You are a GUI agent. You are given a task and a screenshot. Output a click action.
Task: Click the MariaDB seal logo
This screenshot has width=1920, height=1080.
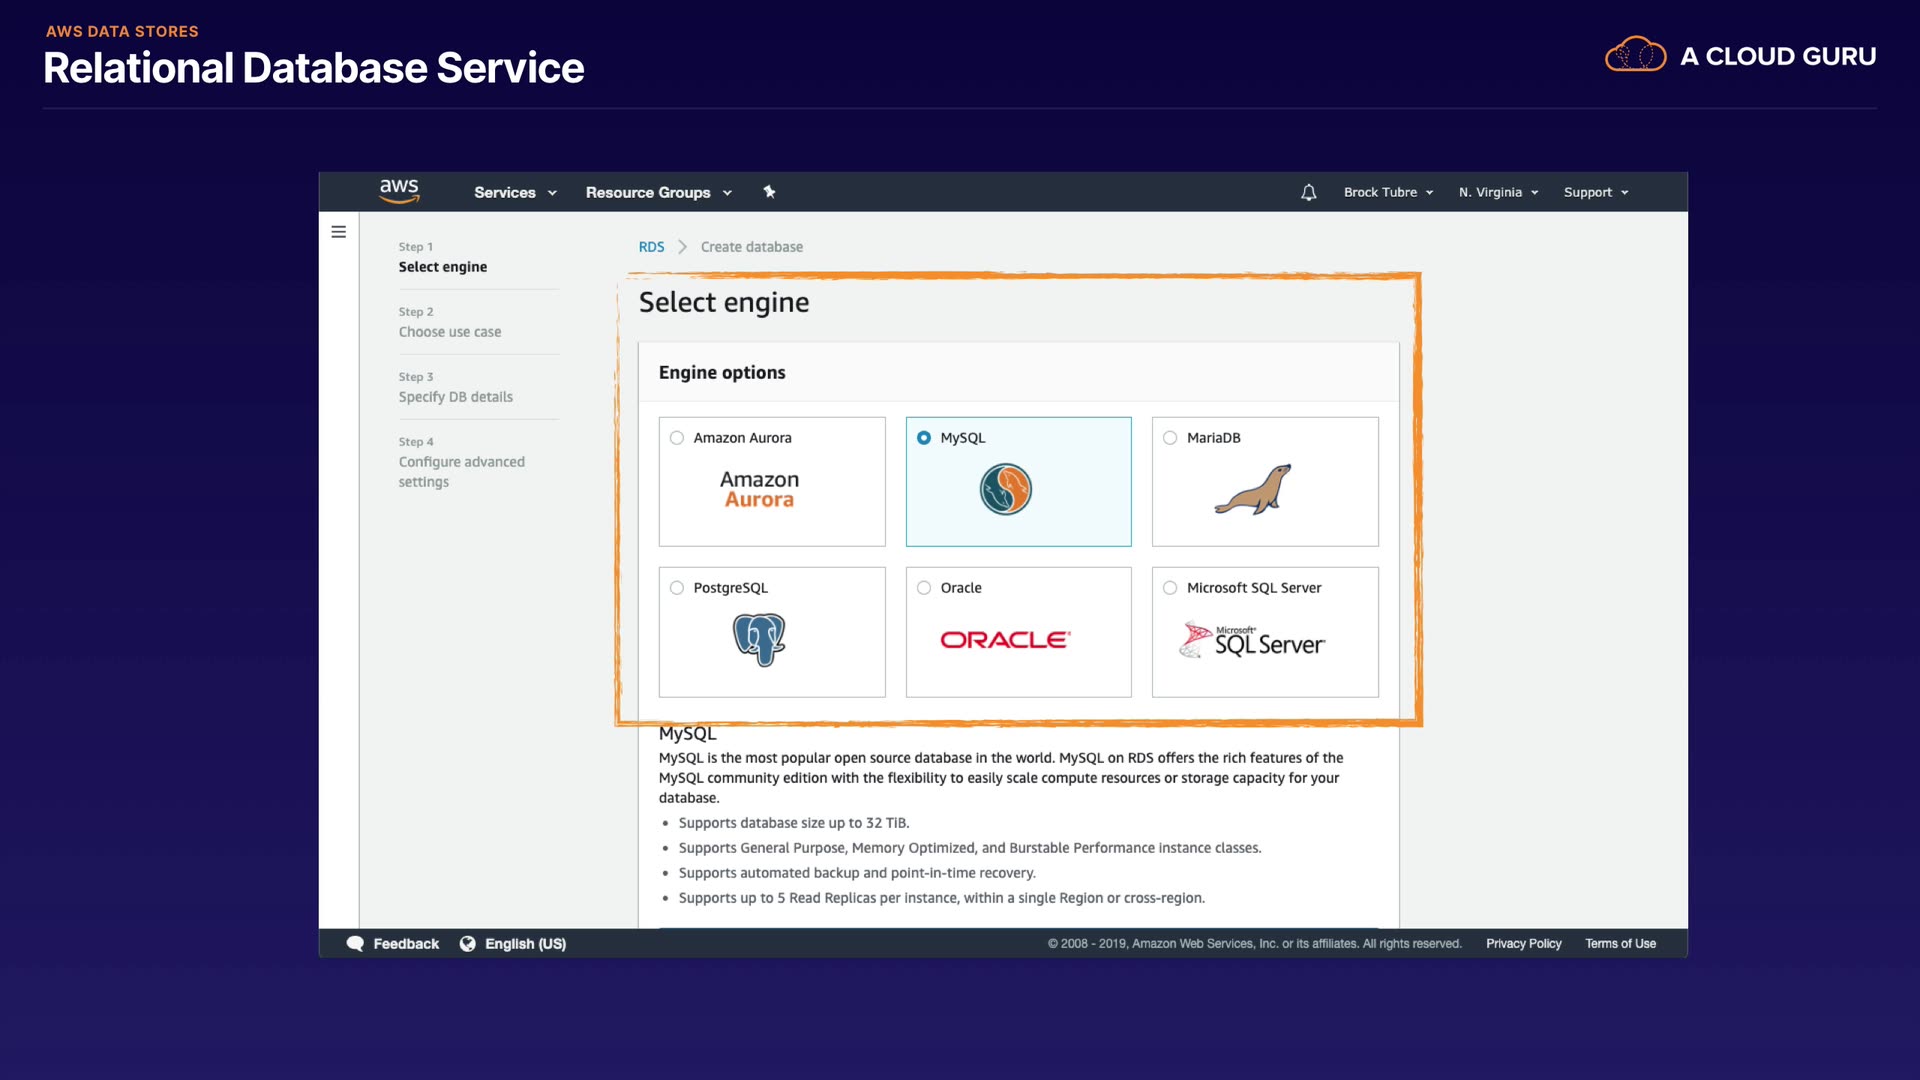coord(1254,490)
